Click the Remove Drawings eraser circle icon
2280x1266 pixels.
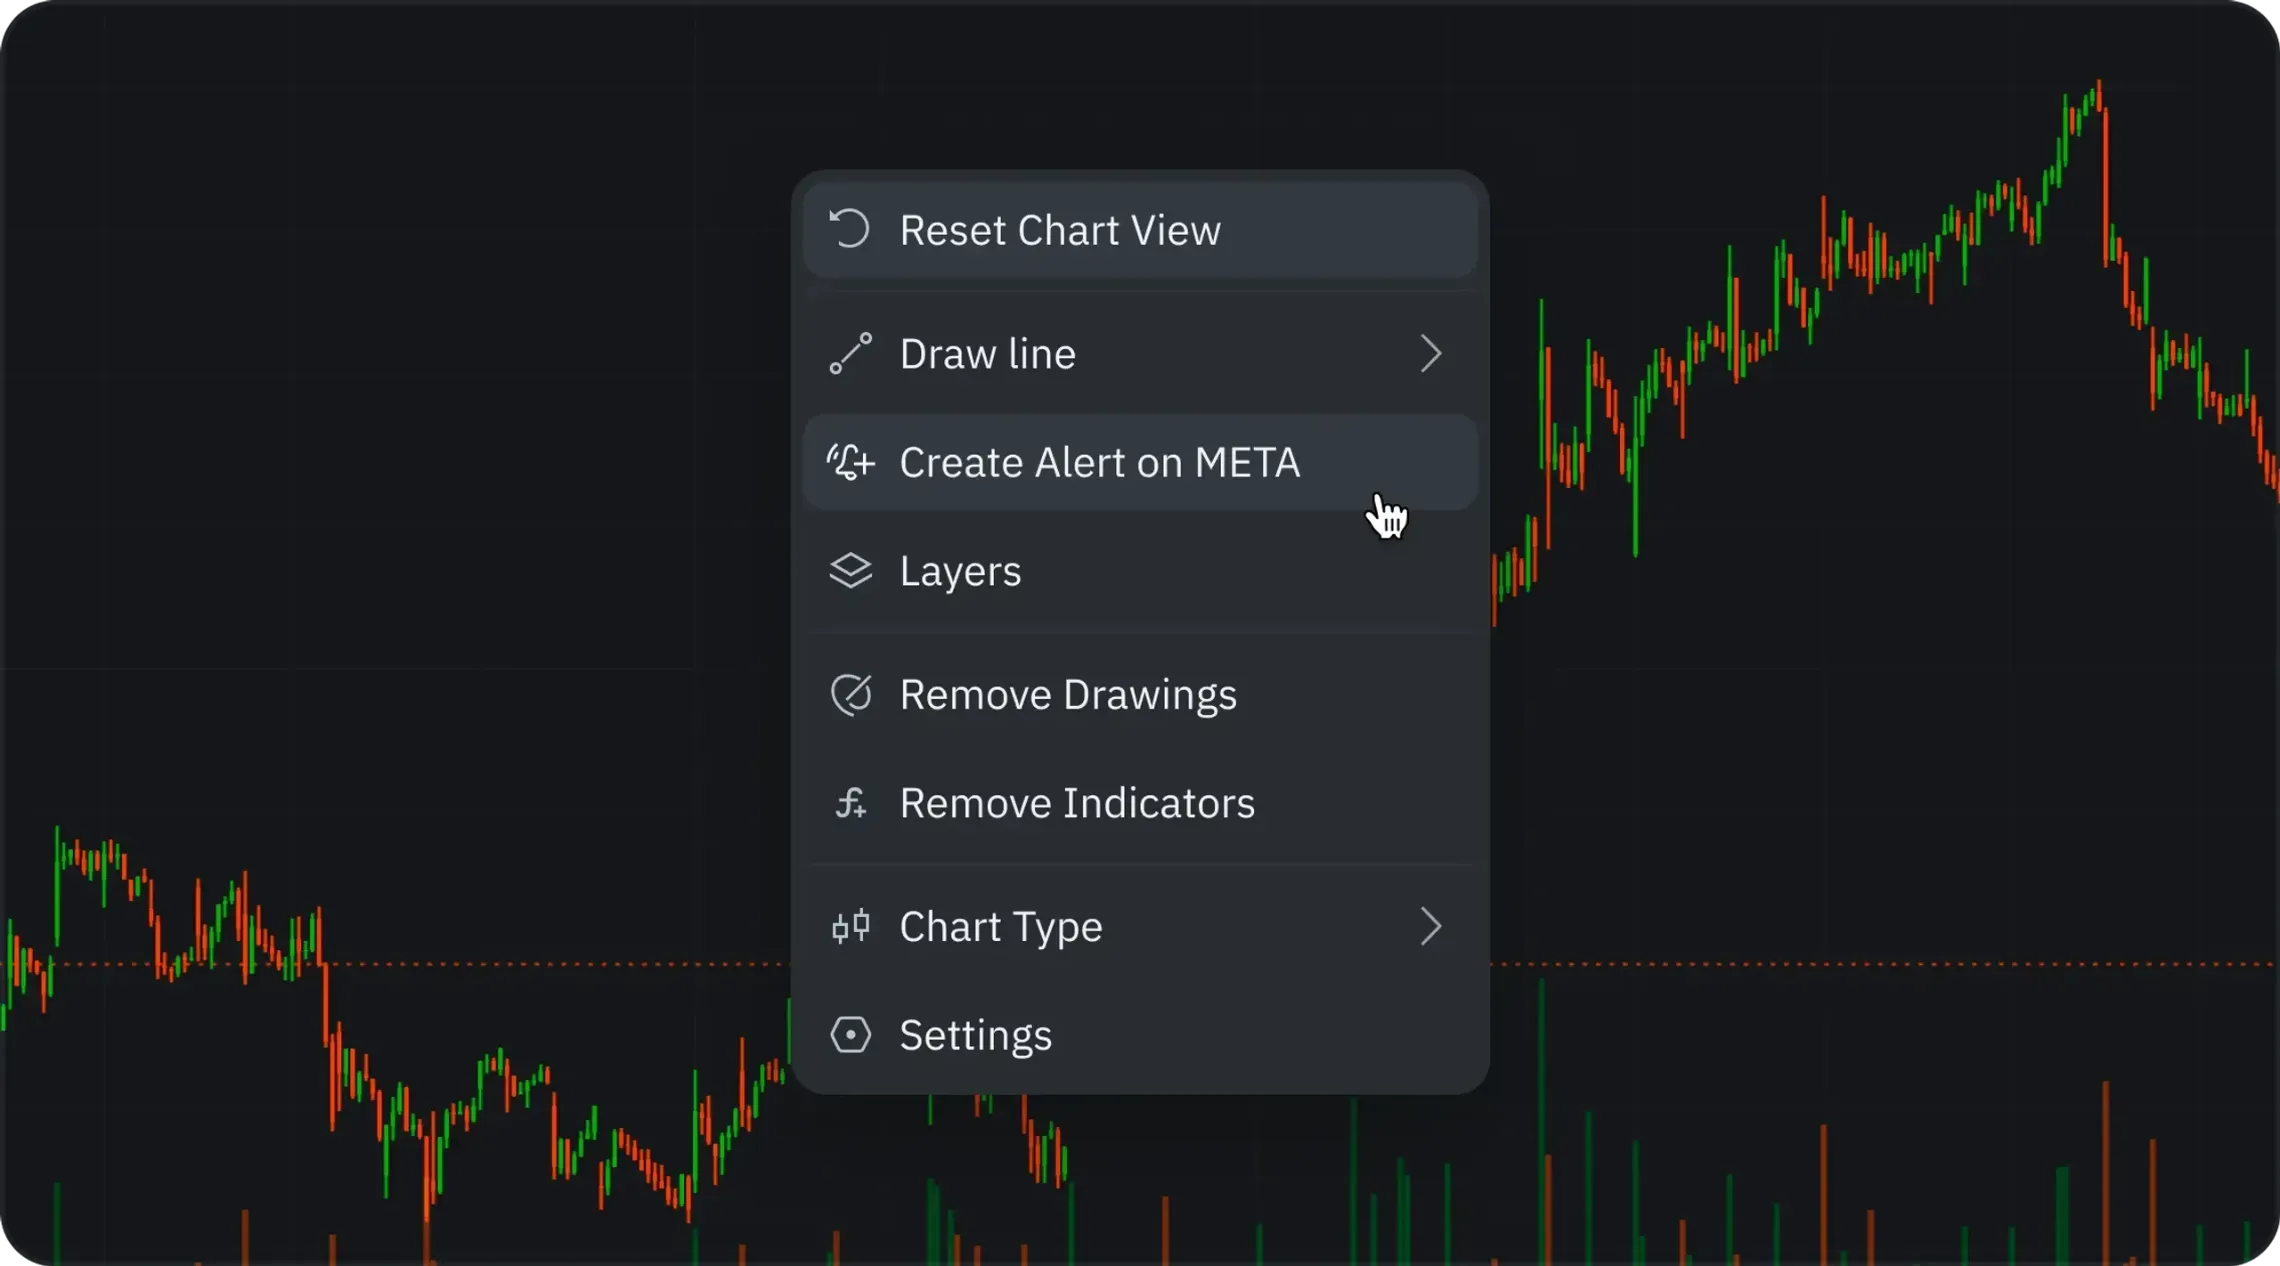(x=850, y=695)
